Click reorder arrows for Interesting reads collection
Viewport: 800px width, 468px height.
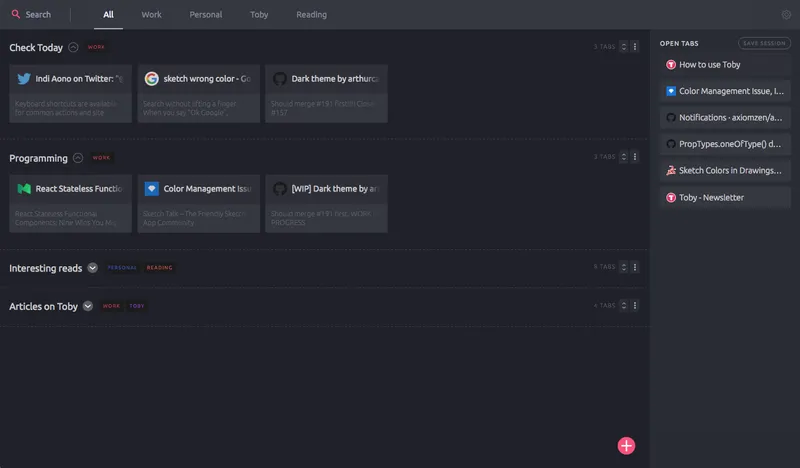[623, 267]
